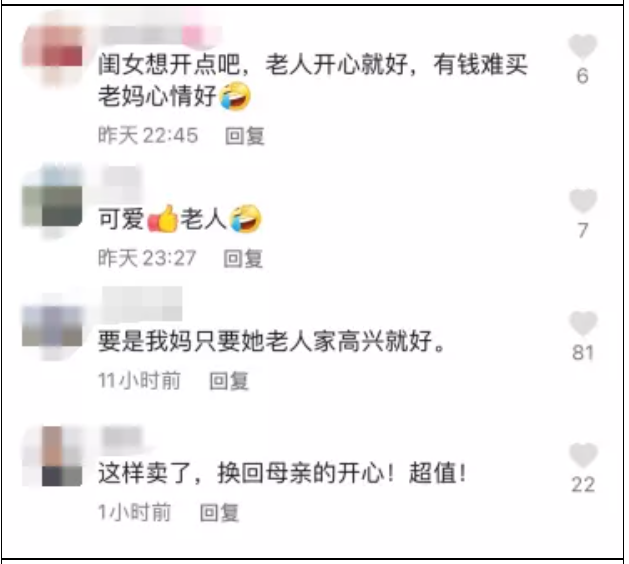The height and width of the screenshot is (564, 629).
Task: Click the timestamp 11小时前
Action: coord(139,381)
